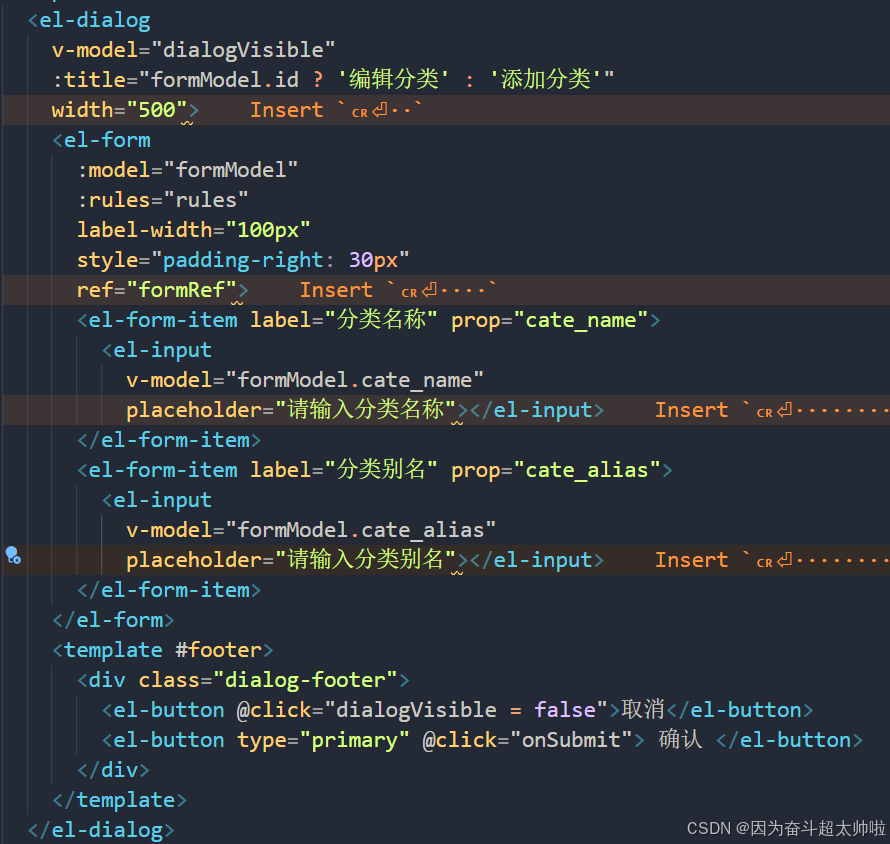Click the width="500" attribute

click(119, 110)
